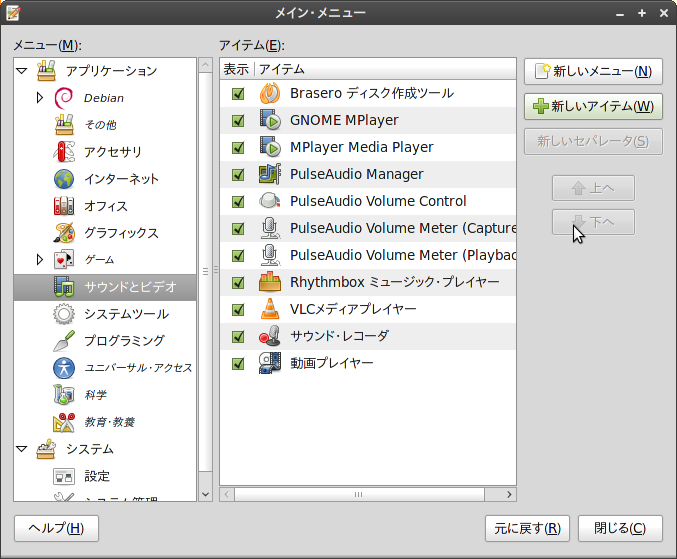677x559 pixels.
Task: Expand the Debian submenu arrow
Action: coord(40,98)
